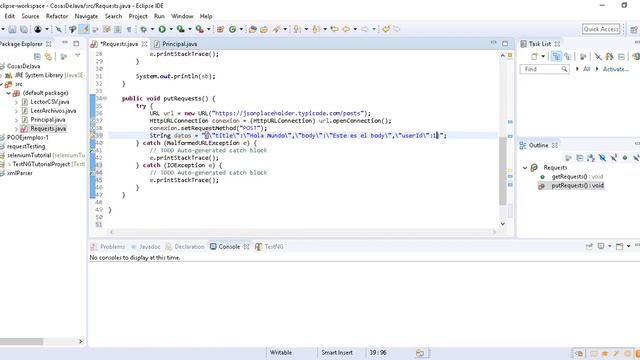This screenshot has width=640, height=360.
Task: Click the editor vertical scrollbar thumb
Action: [502, 171]
